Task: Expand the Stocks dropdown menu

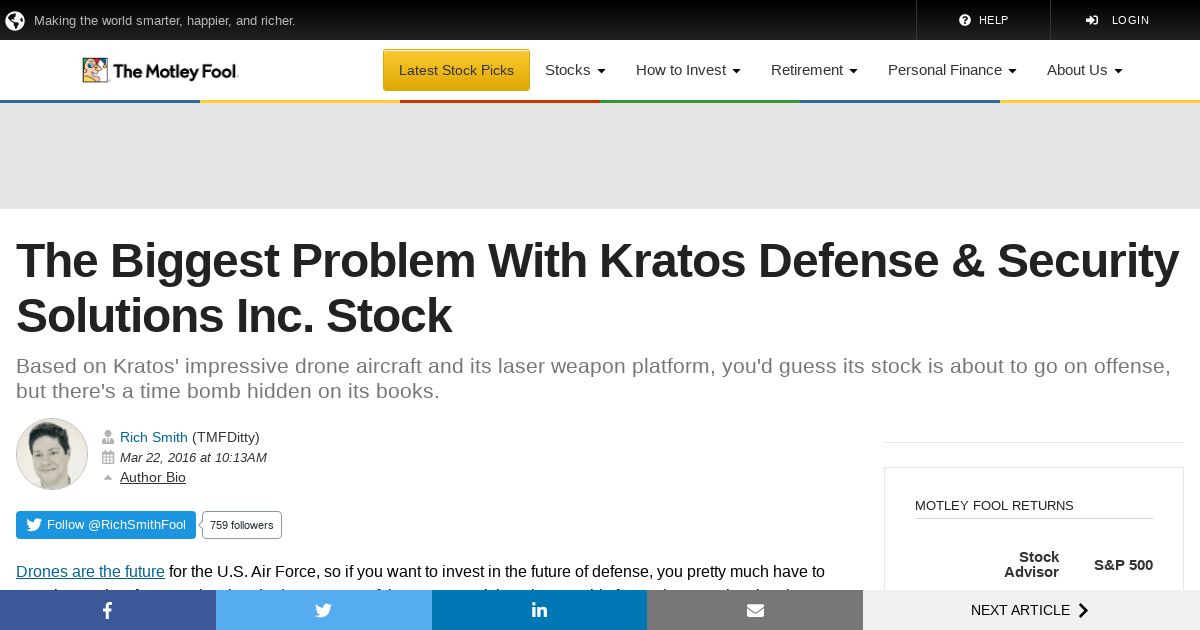Action: (575, 70)
